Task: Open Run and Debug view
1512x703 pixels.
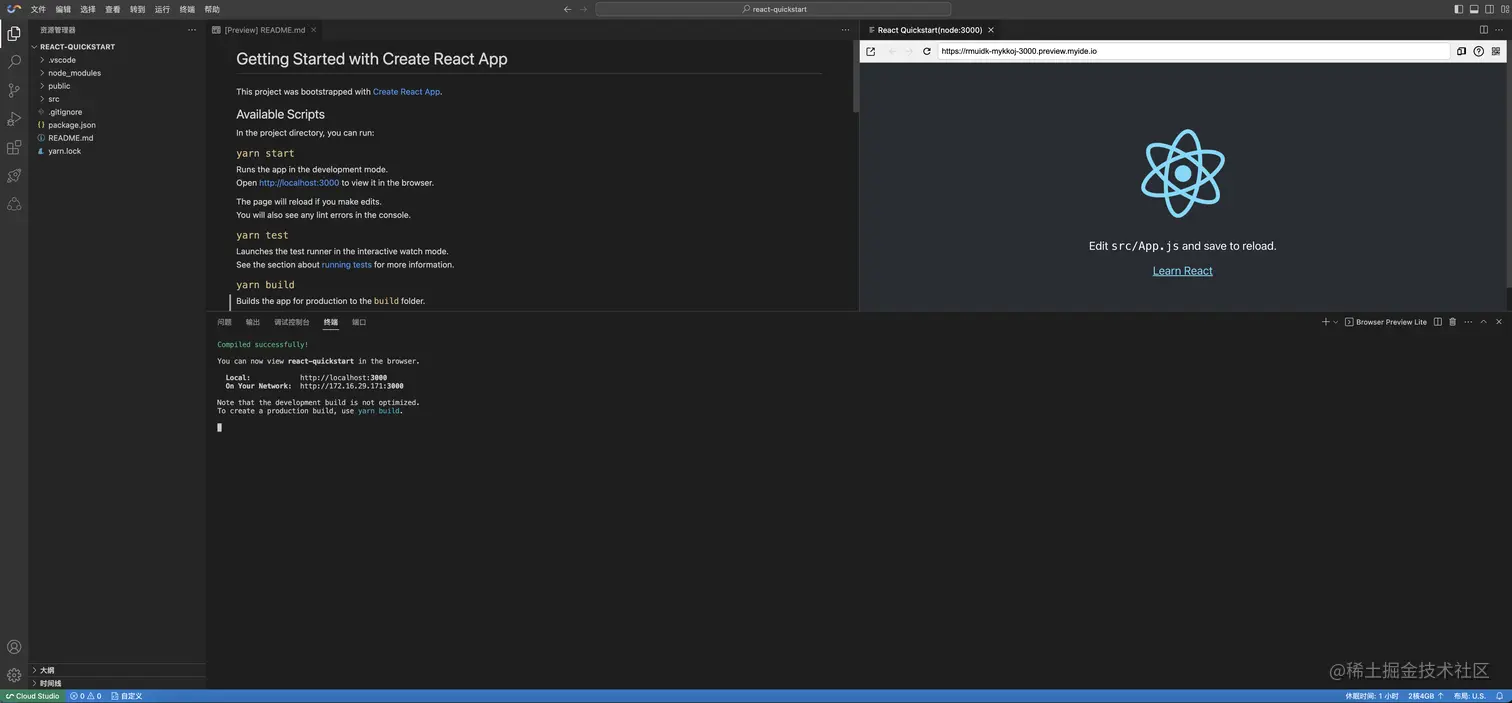Action: click(14, 119)
